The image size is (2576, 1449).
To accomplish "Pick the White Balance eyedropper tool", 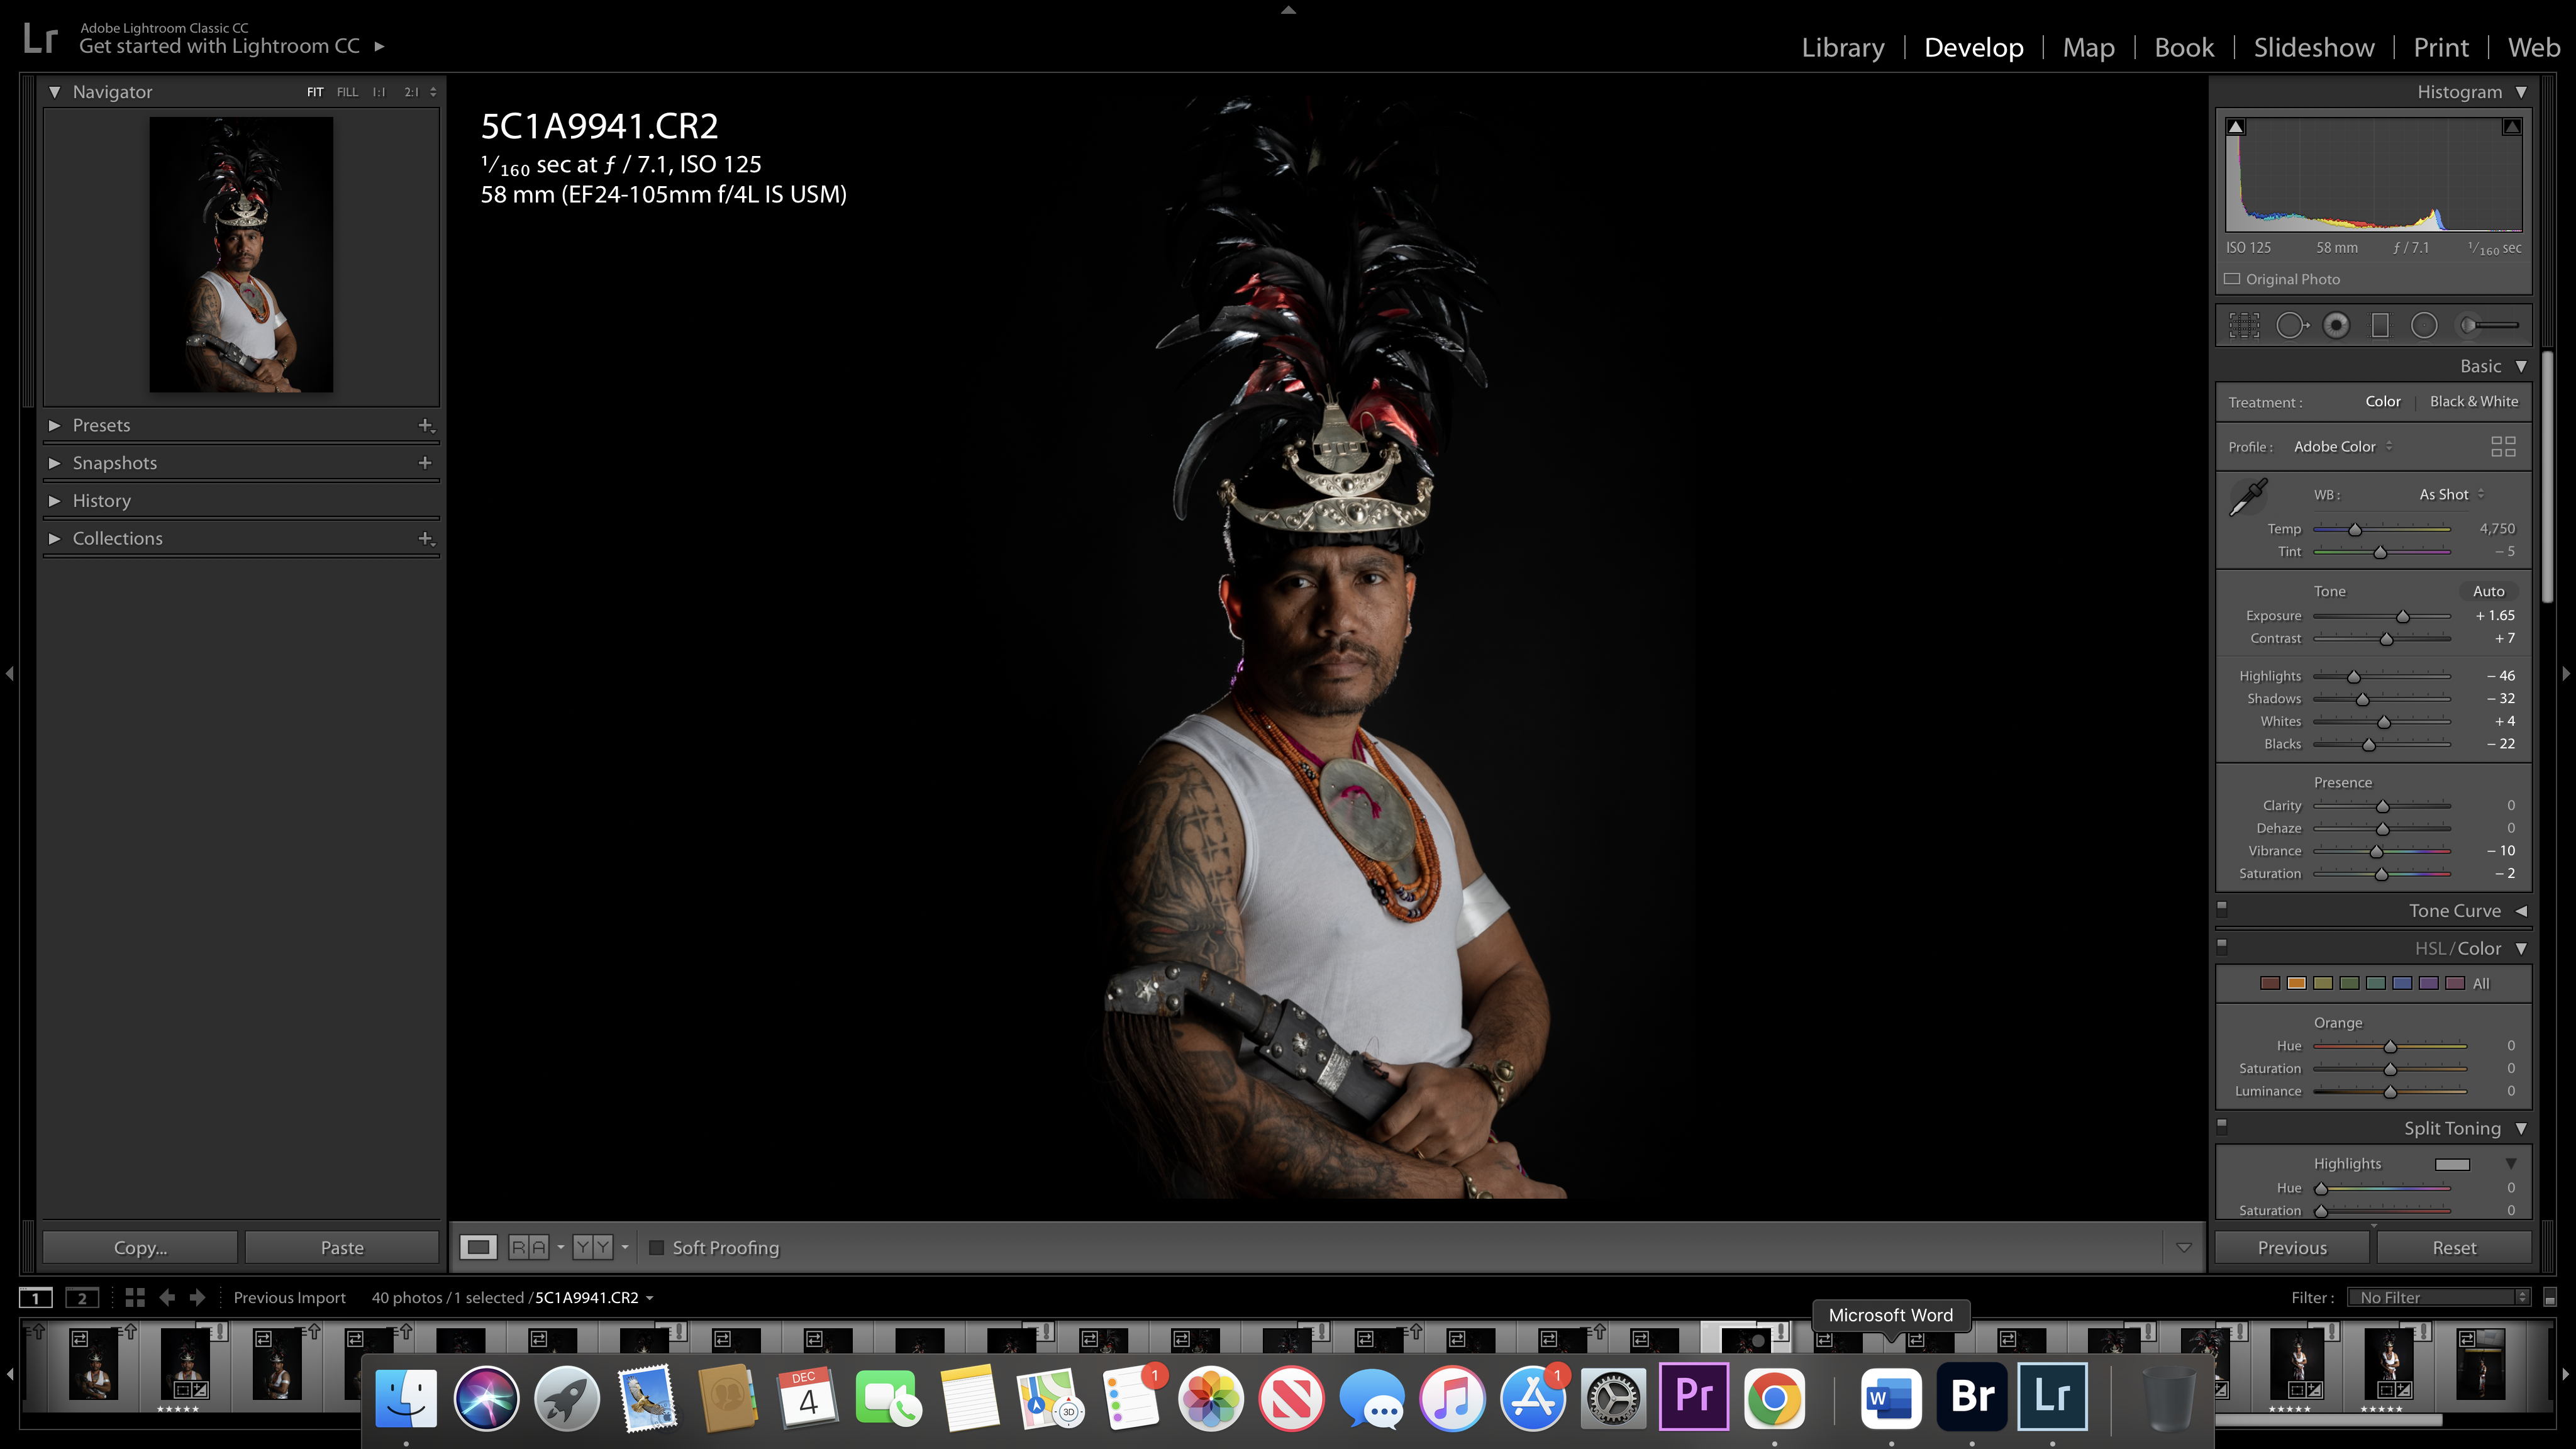I will 2249,496.
